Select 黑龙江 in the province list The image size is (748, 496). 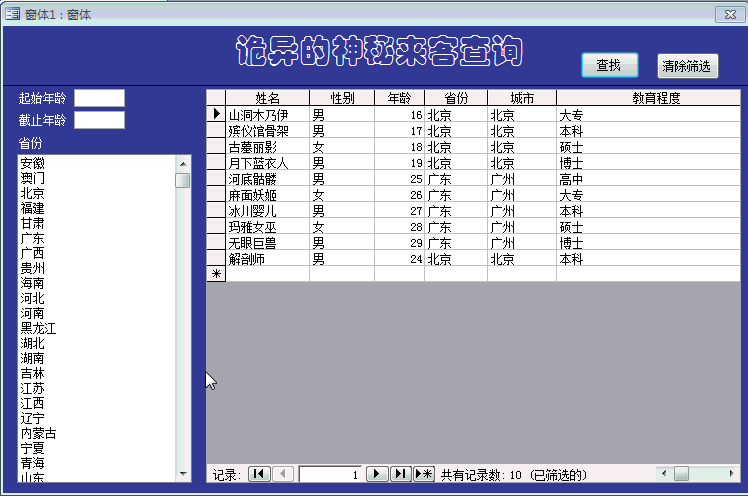pos(96,329)
